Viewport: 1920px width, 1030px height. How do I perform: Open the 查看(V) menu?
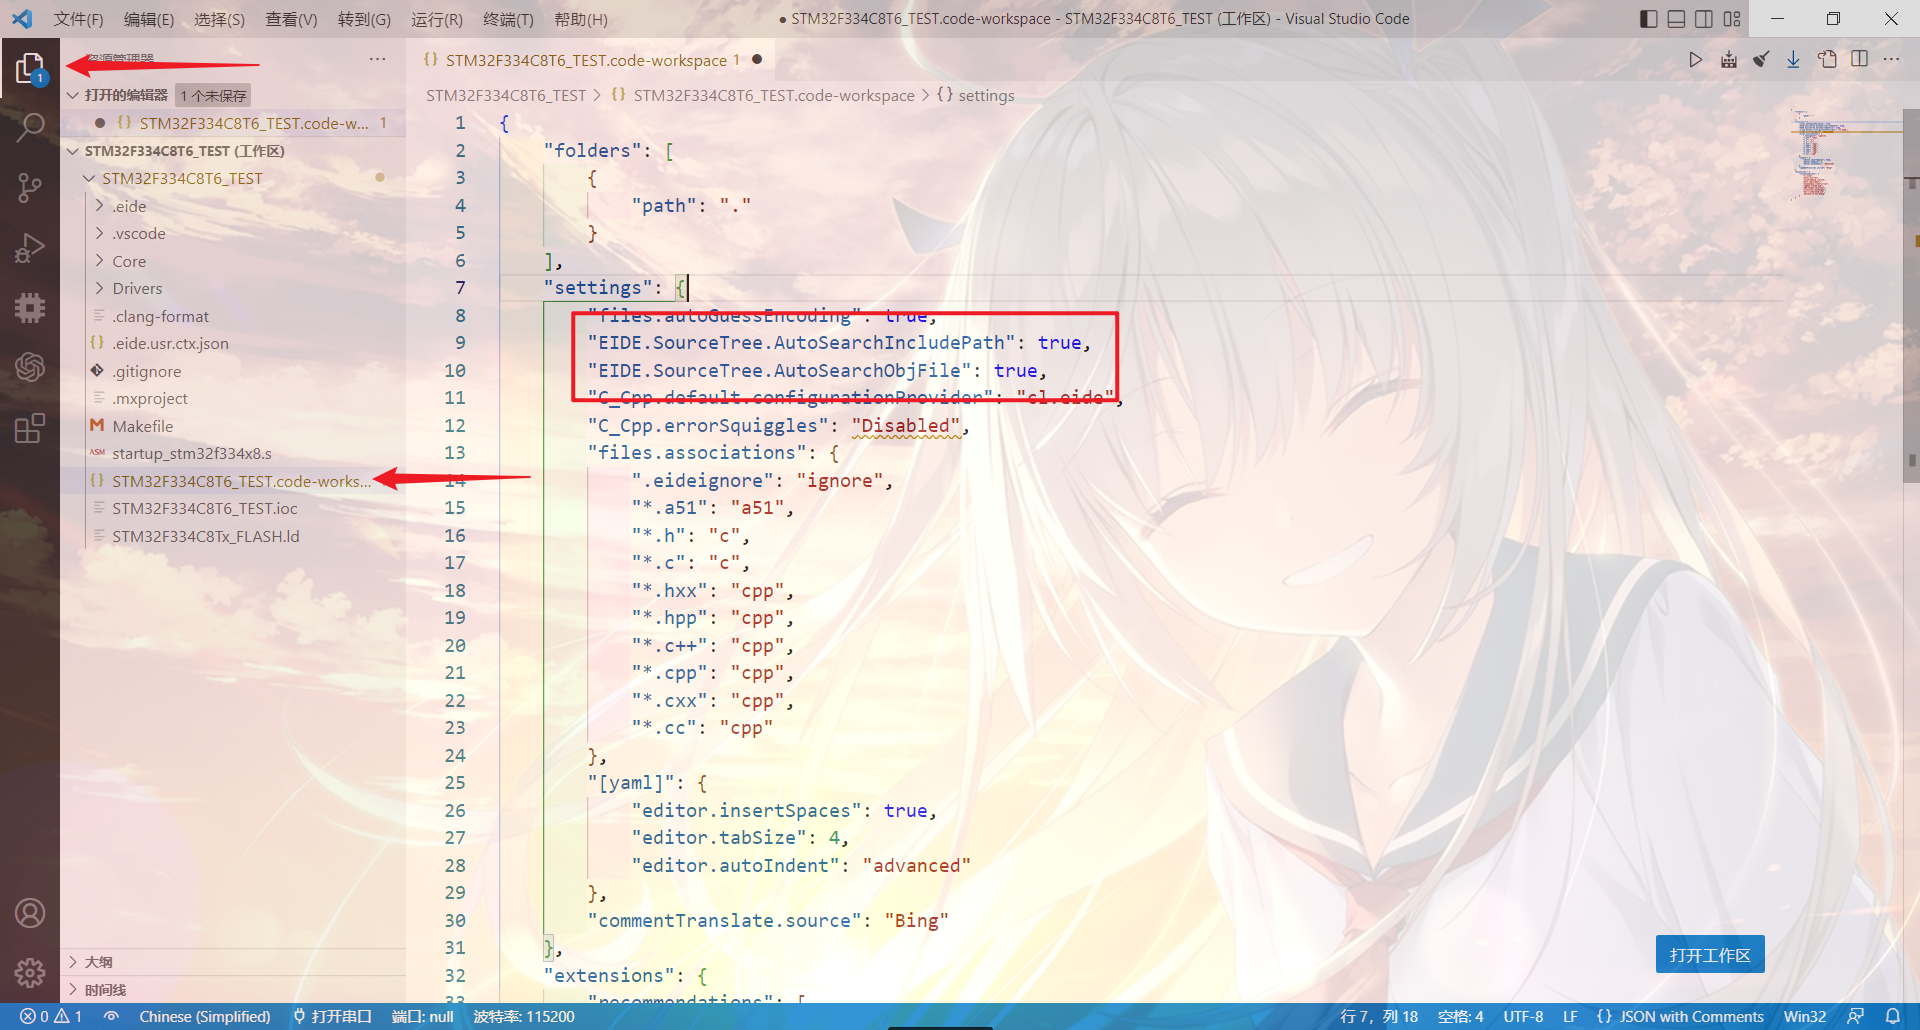[x=291, y=19]
